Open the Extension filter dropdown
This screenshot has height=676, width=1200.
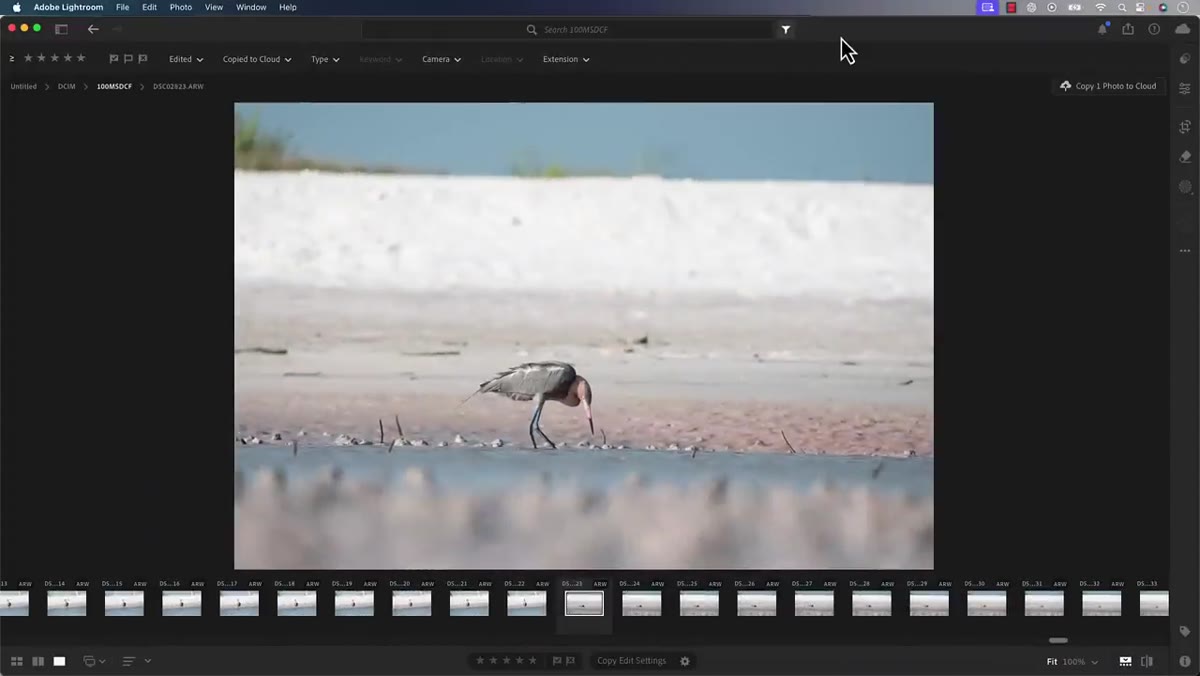click(566, 59)
